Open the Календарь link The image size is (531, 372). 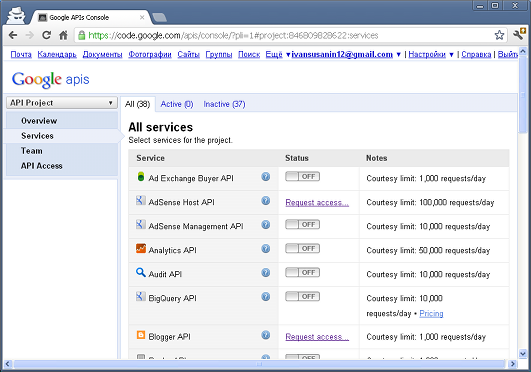tap(57, 54)
